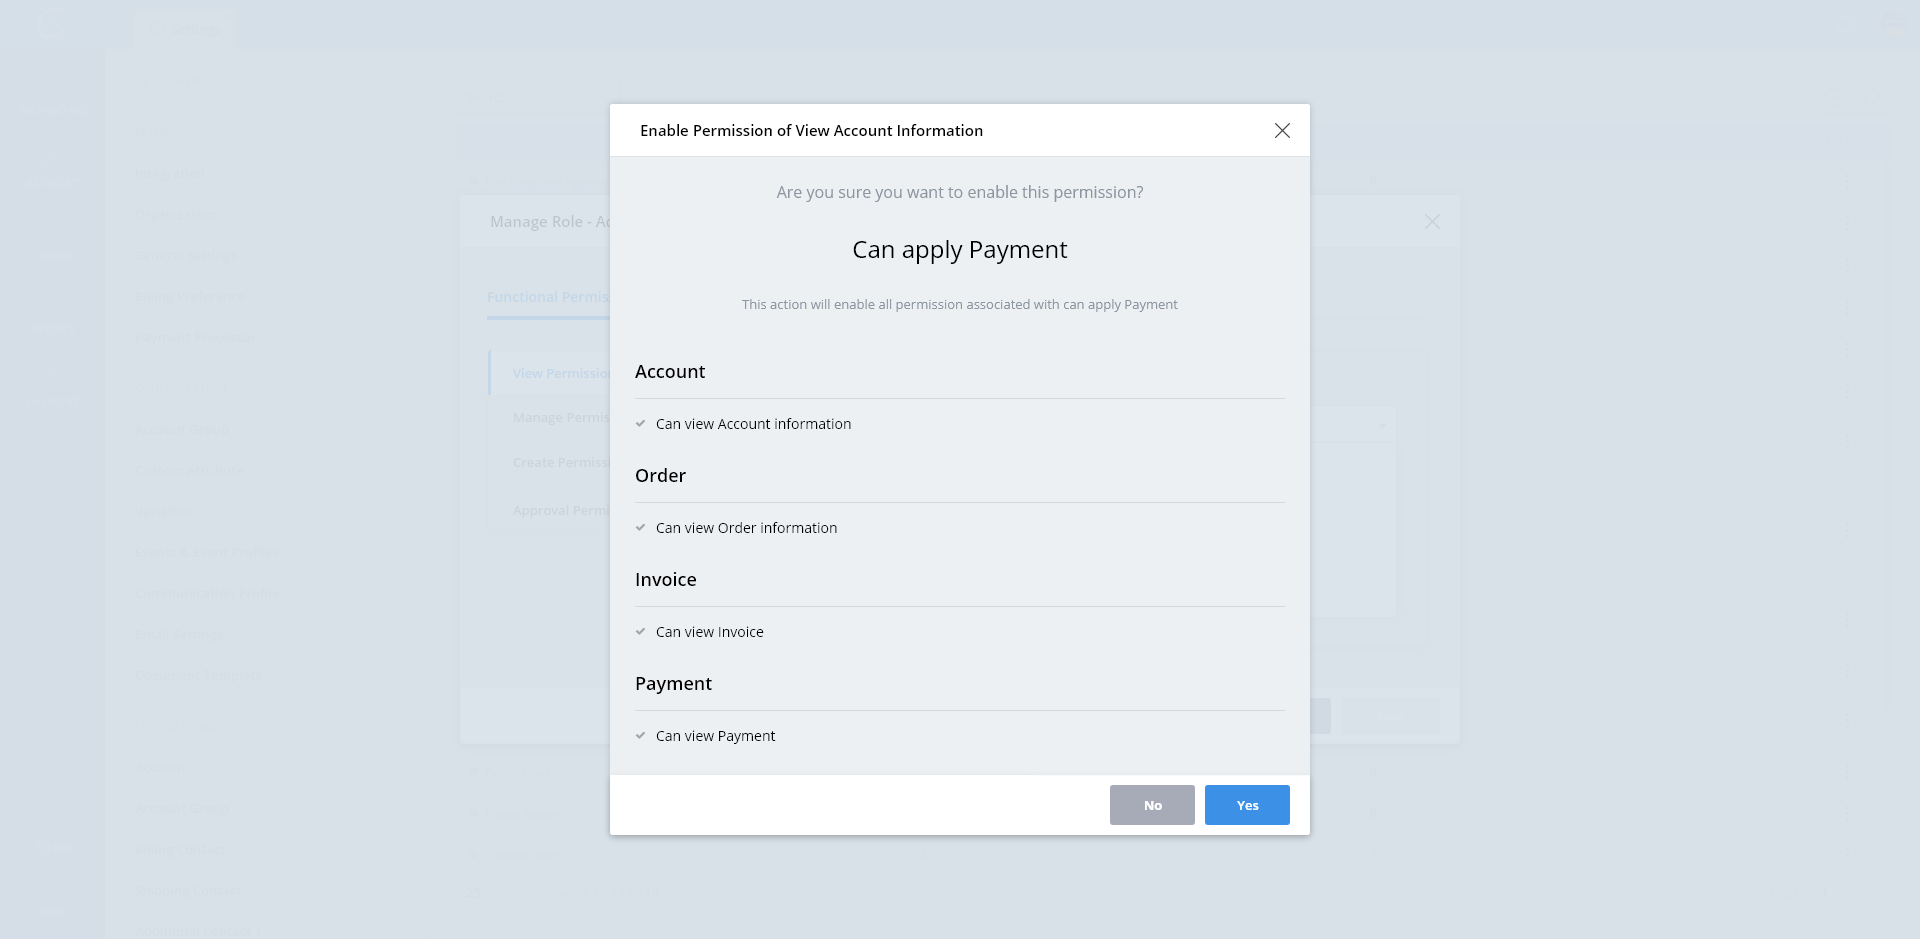This screenshot has width=1920, height=939.
Task: Click checkmark beside Can view Payment
Action: click(641, 736)
